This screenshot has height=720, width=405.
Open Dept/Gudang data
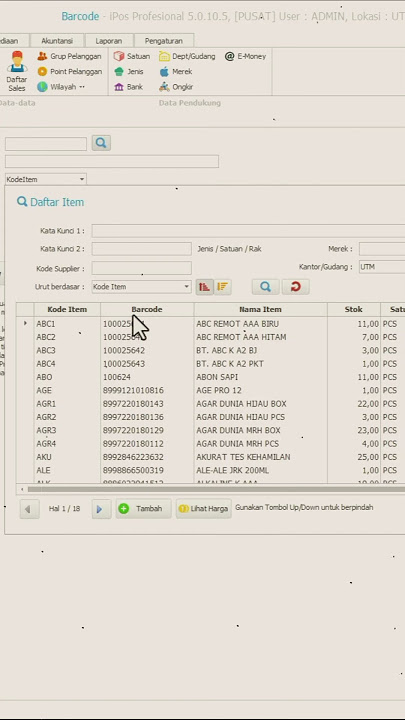click(187, 56)
